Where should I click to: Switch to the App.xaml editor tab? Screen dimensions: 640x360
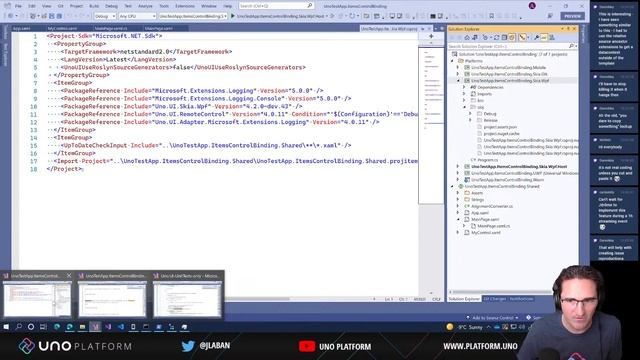coord(22,29)
